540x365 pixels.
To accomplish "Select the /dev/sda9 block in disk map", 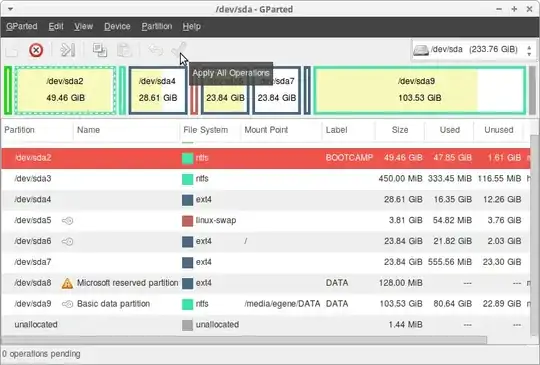I will (x=419, y=90).
